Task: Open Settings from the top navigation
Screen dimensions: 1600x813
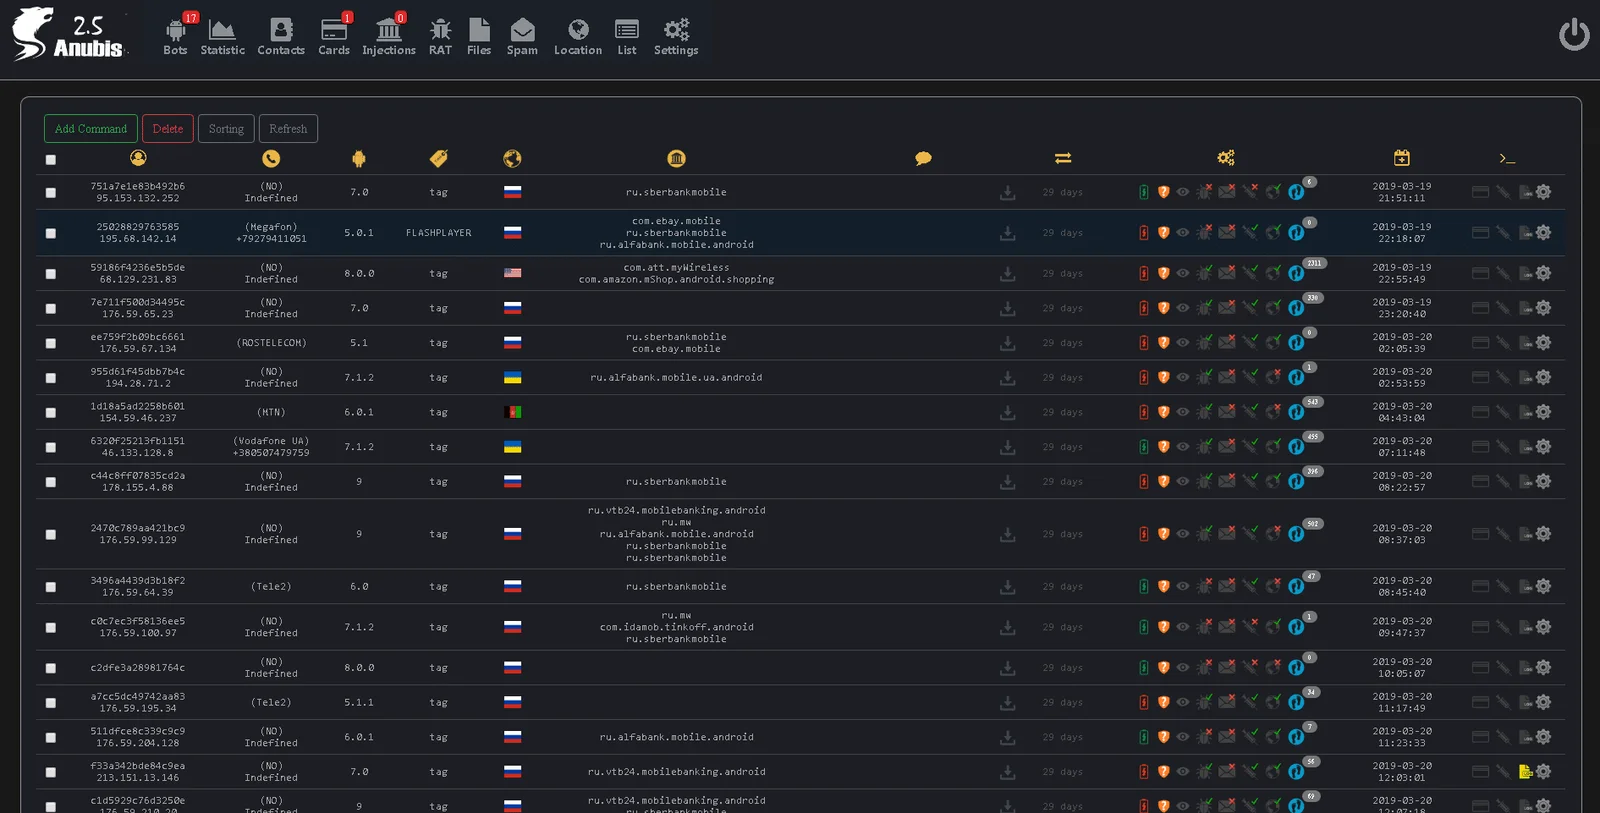Action: tap(676, 37)
